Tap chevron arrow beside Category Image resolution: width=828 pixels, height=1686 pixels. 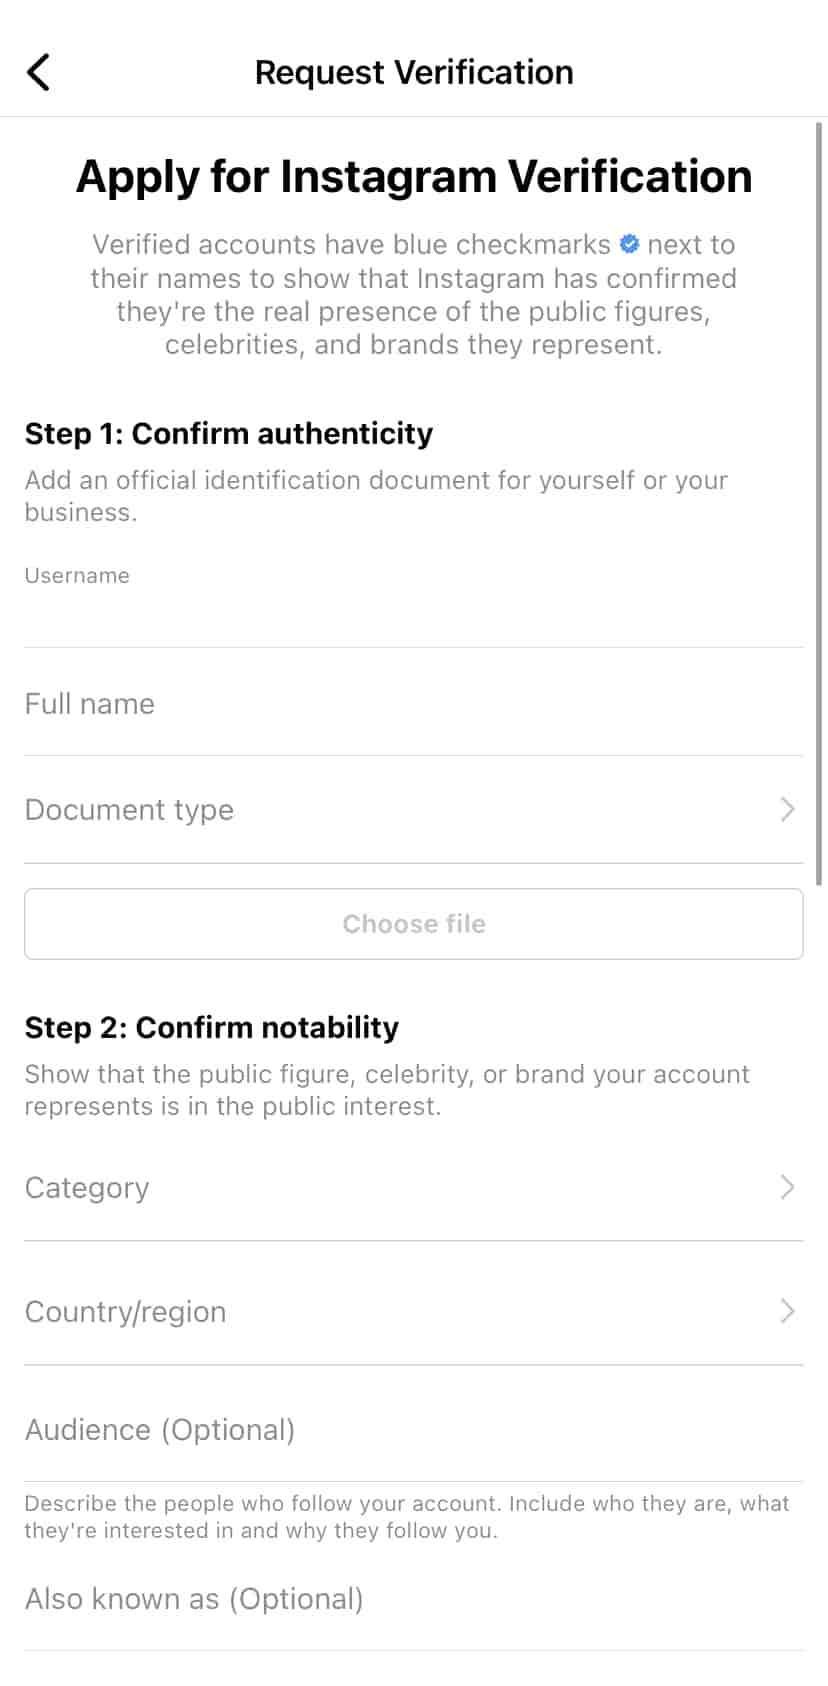787,1187
